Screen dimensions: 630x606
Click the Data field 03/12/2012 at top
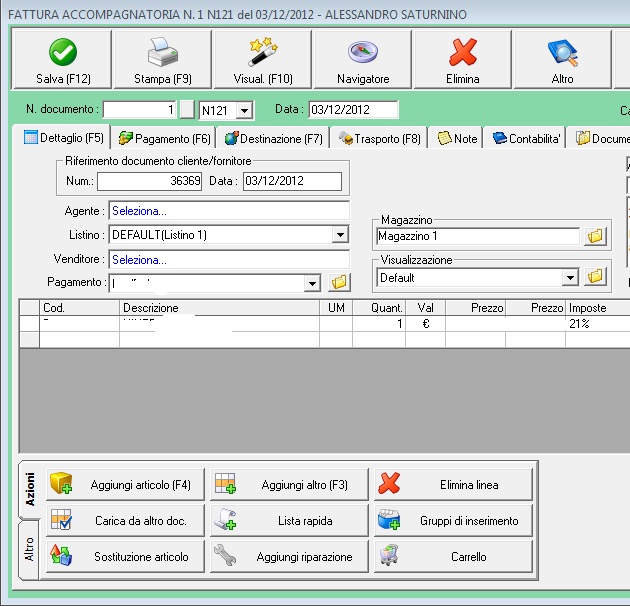(x=353, y=109)
